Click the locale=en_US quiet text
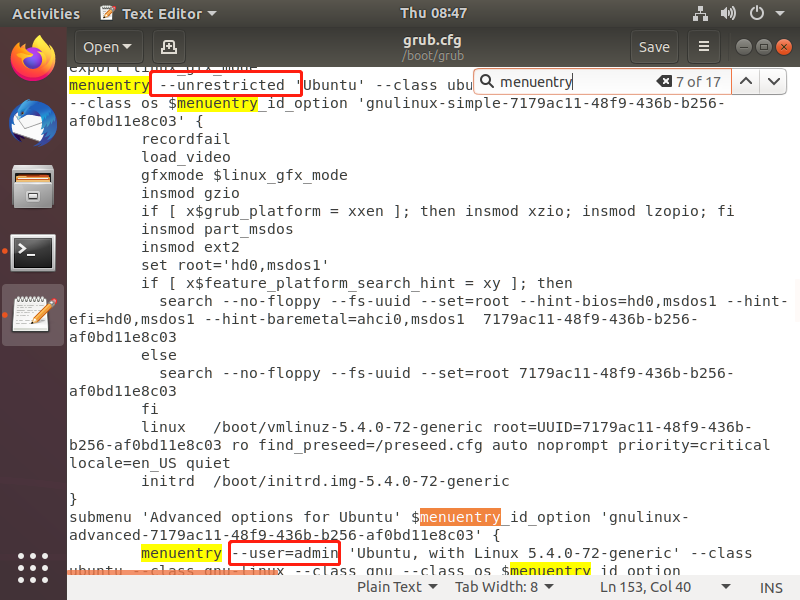 [x=149, y=463]
